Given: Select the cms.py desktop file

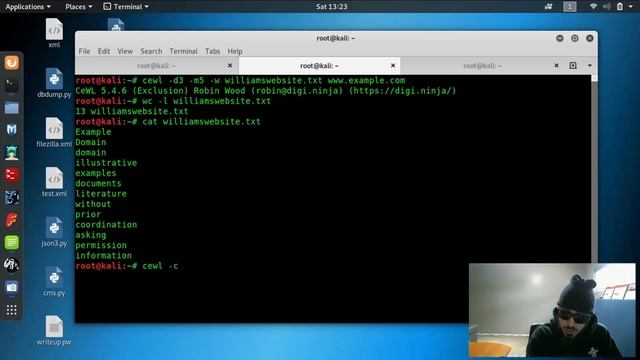Looking at the screenshot, I should click(54, 282).
